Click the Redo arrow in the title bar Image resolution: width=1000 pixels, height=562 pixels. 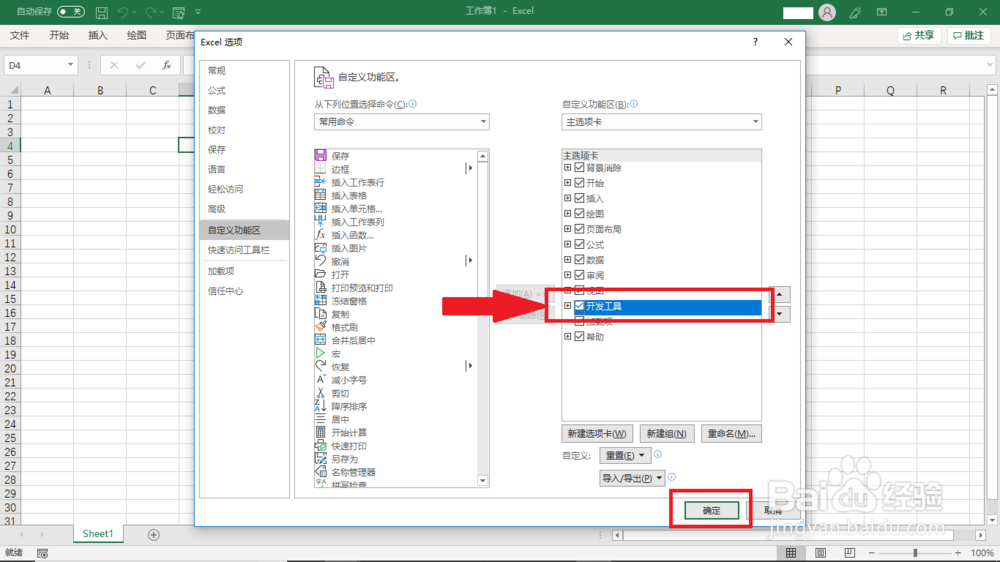(x=151, y=11)
